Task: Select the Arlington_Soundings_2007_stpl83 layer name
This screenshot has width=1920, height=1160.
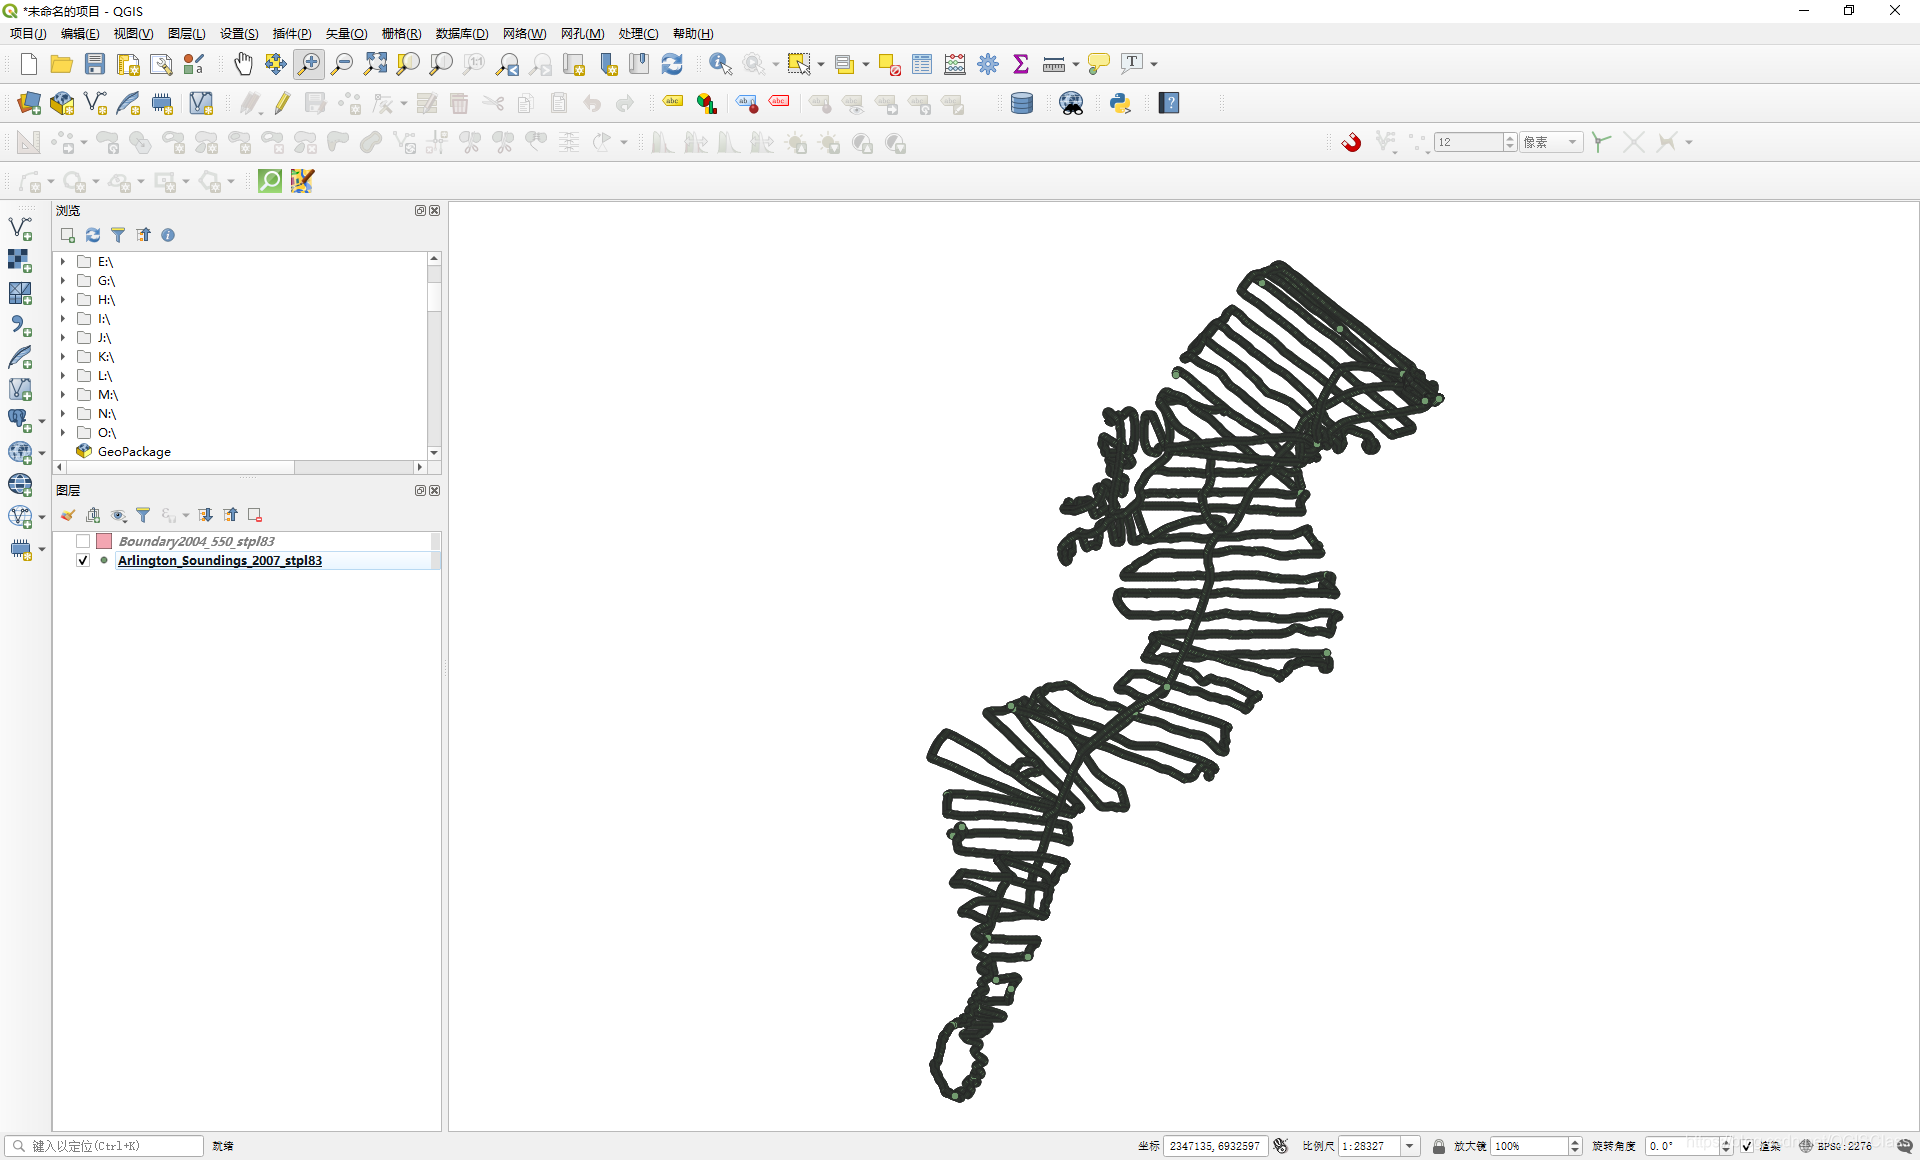Action: pos(220,560)
